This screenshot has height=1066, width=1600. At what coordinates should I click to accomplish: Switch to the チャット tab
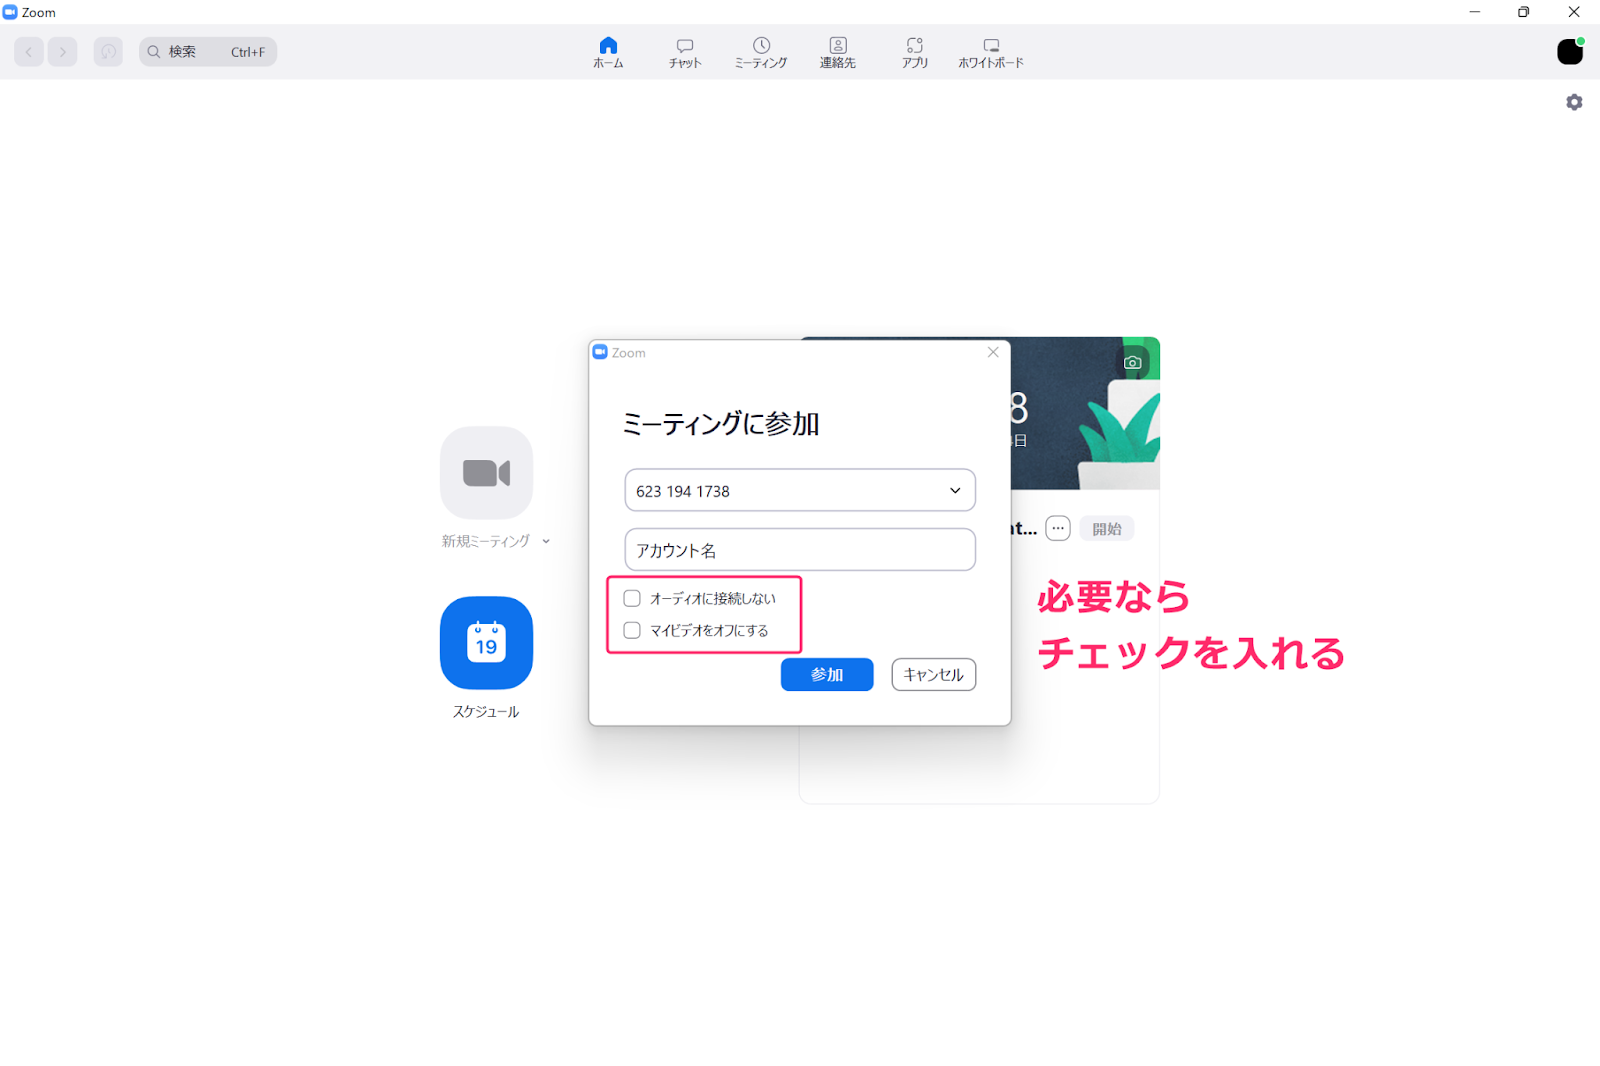pyautogui.click(x=685, y=53)
